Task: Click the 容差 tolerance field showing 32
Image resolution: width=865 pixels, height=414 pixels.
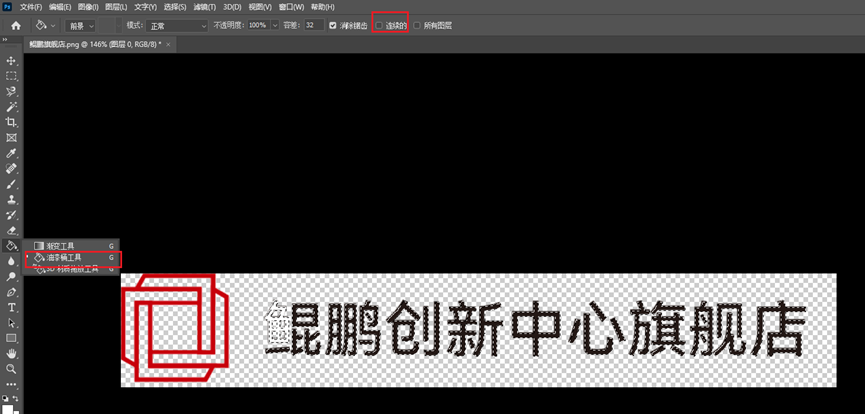Action: [314, 25]
